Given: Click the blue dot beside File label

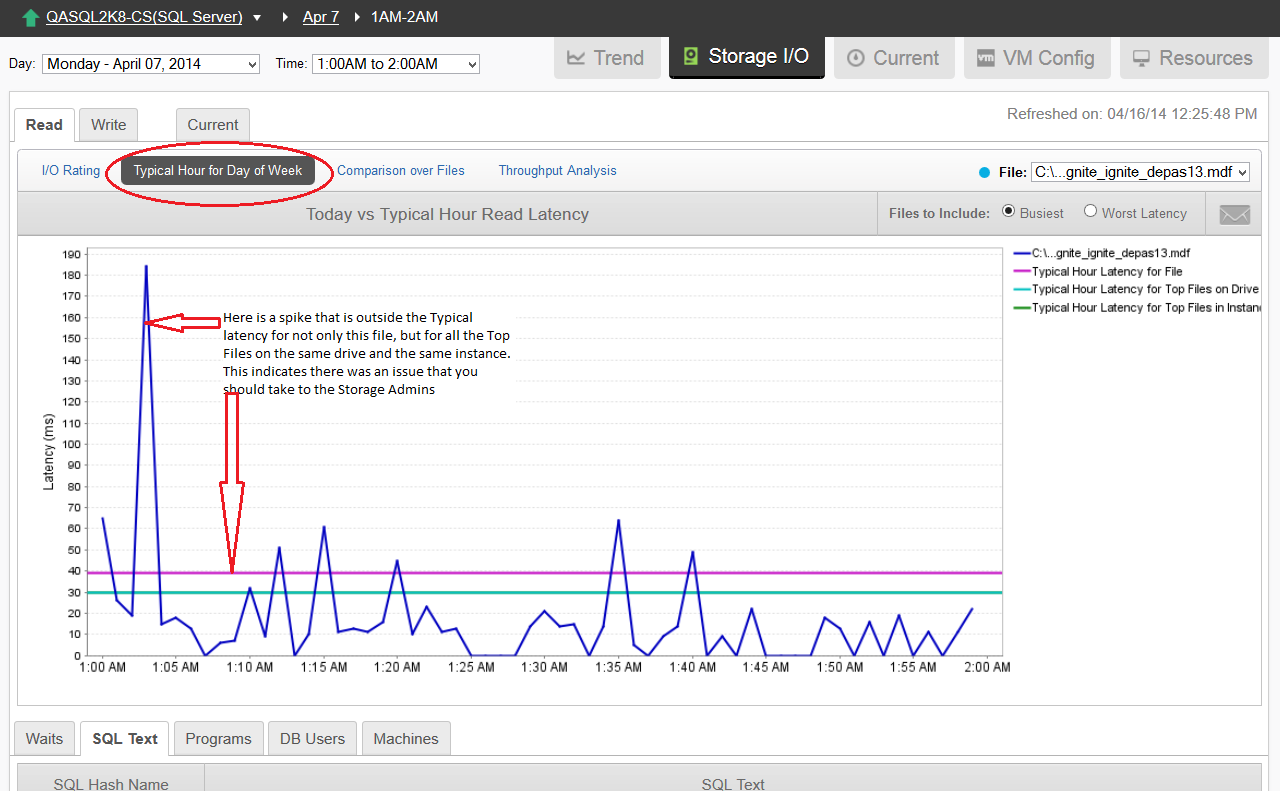Looking at the screenshot, I should click(x=985, y=173).
